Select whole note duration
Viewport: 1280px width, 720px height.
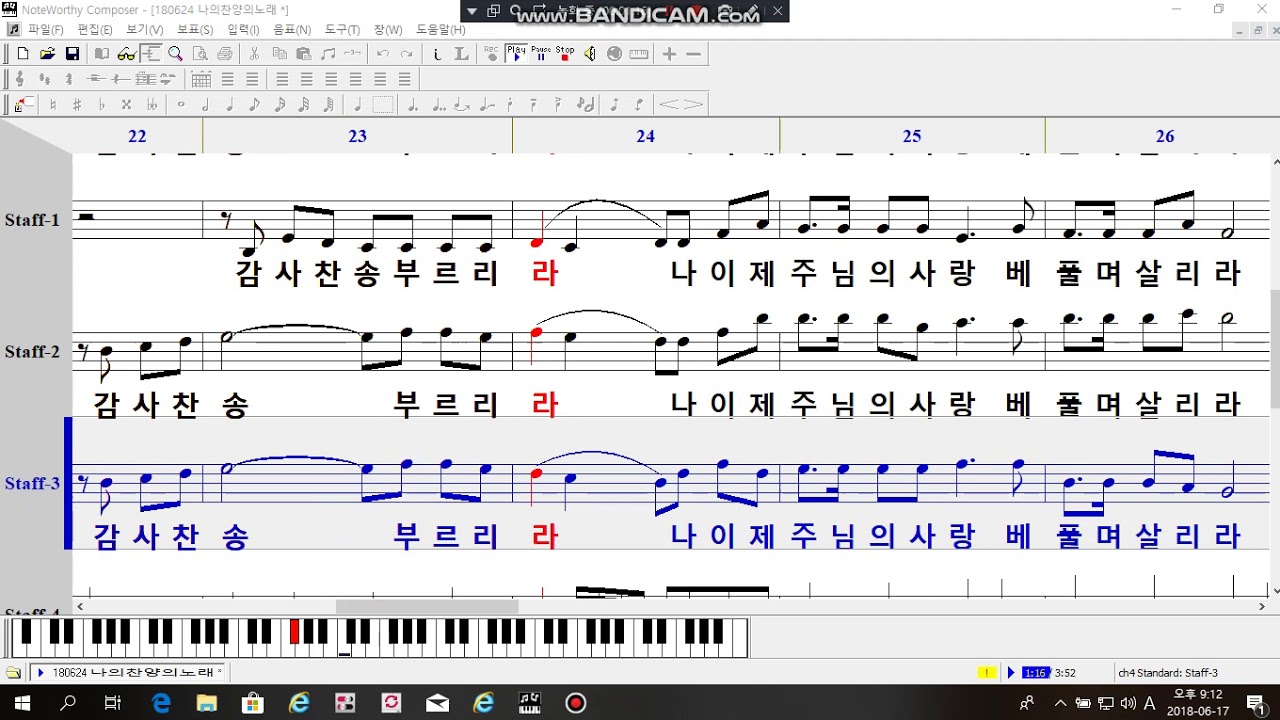coord(181,104)
